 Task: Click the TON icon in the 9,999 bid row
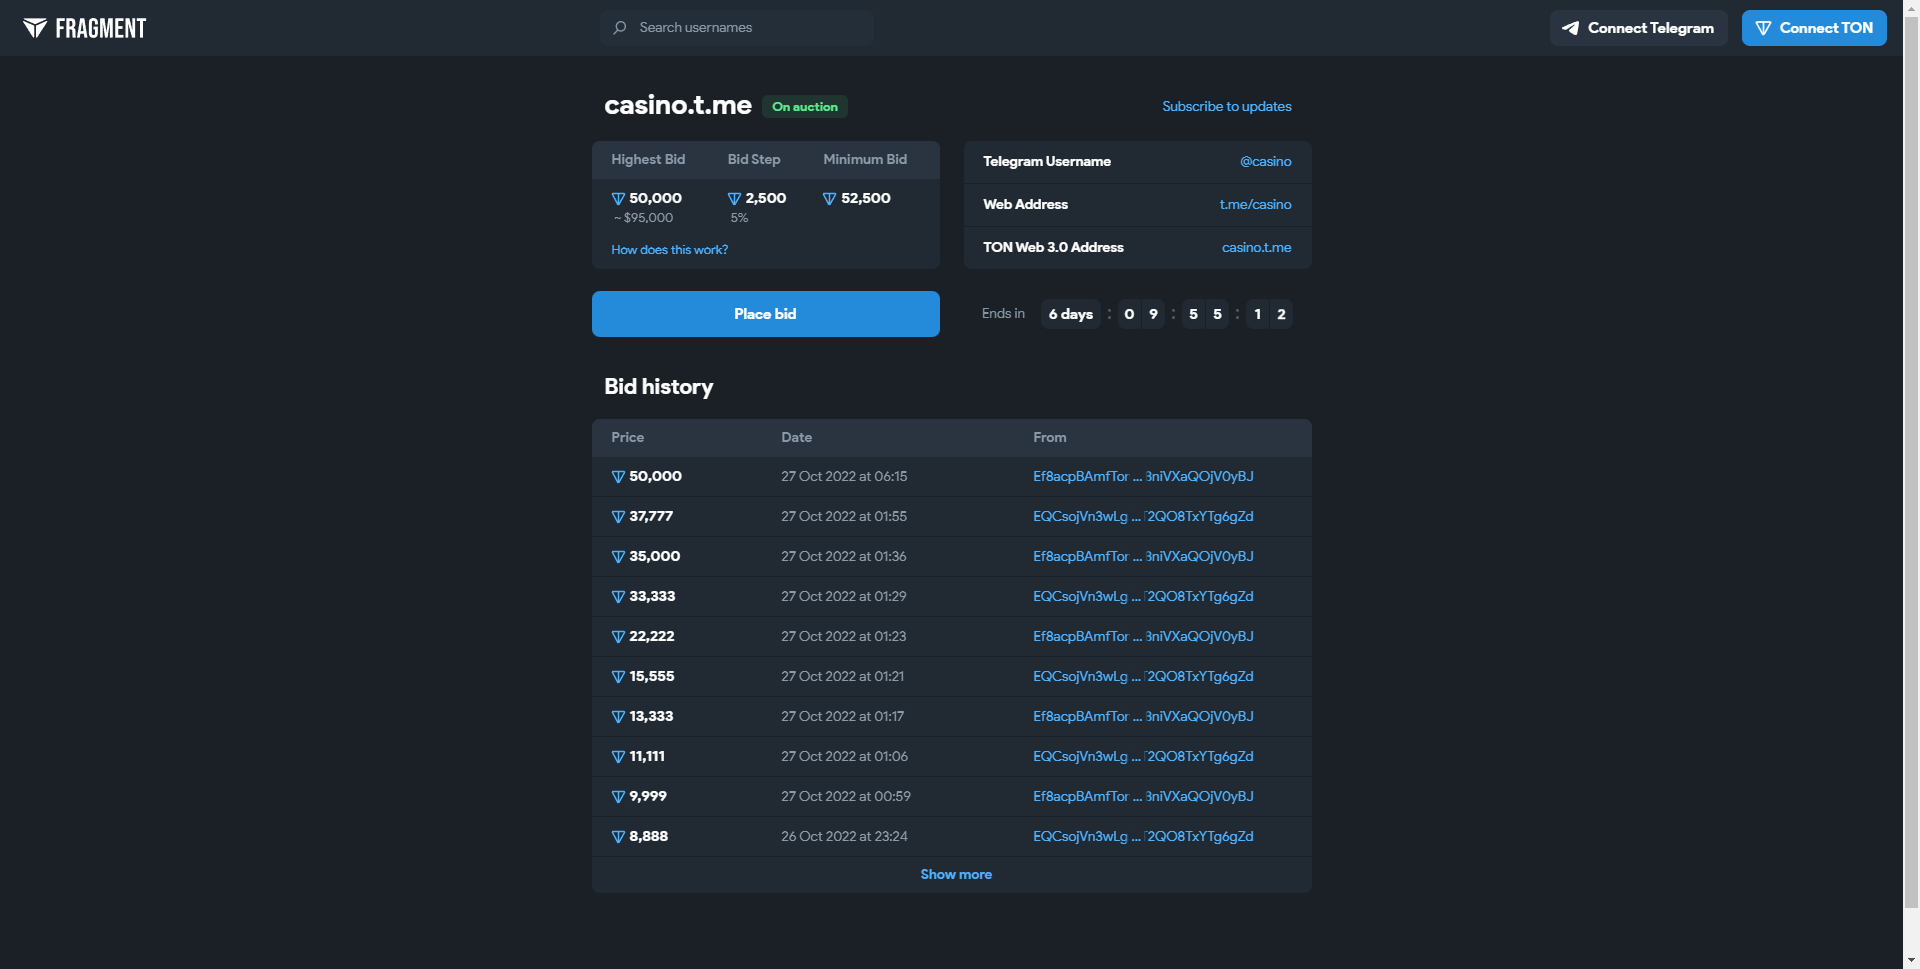[618, 797]
